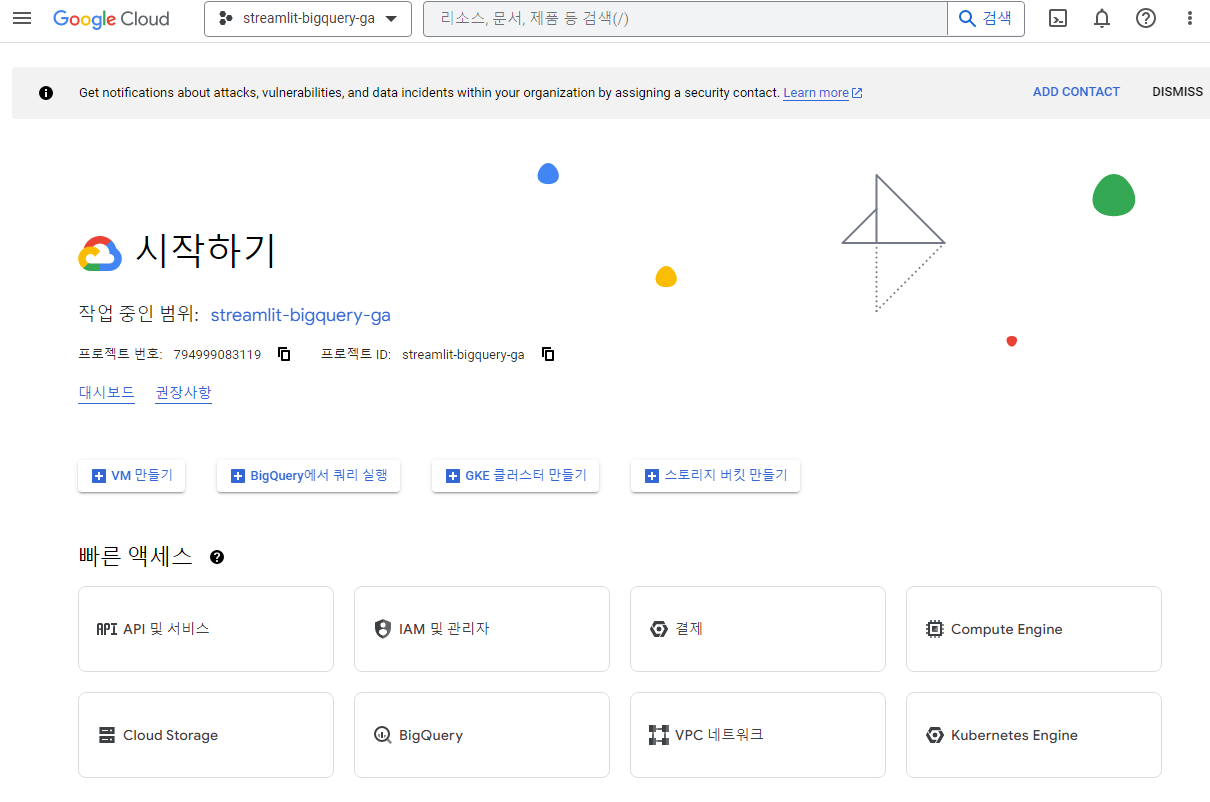The width and height of the screenshot is (1210, 802).
Task: Open the Kubernetes Engine quick access card
Action: click(1034, 735)
